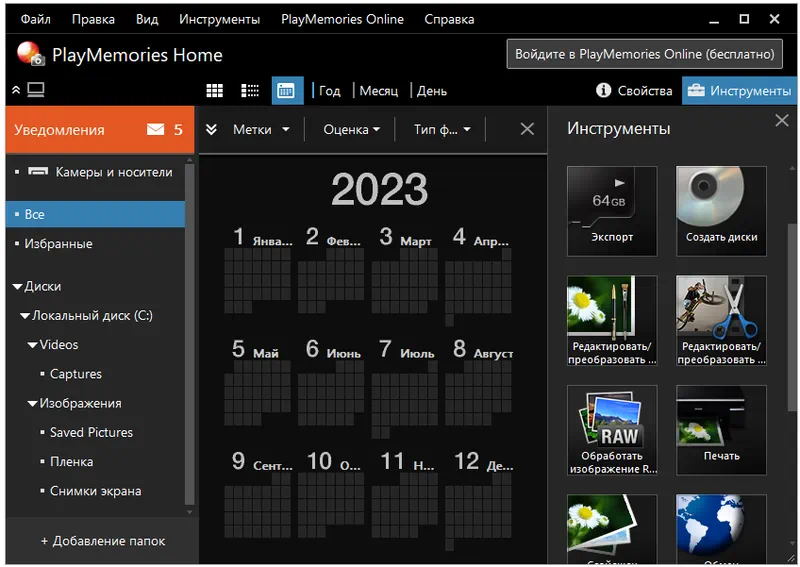This screenshot has height=567, width=800.
Task: Collapse the Изображения folder node
Action: 33,404
